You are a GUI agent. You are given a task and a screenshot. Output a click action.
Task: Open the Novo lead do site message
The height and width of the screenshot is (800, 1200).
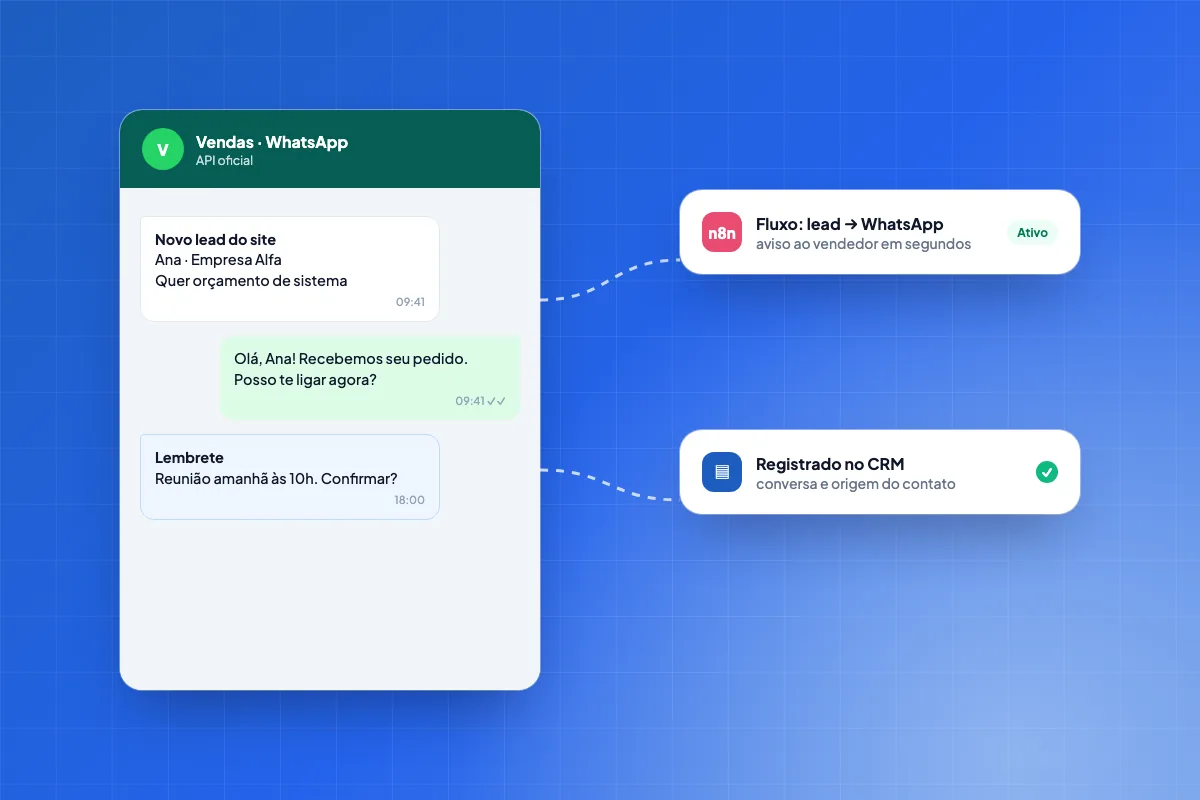tap(290, 269)
